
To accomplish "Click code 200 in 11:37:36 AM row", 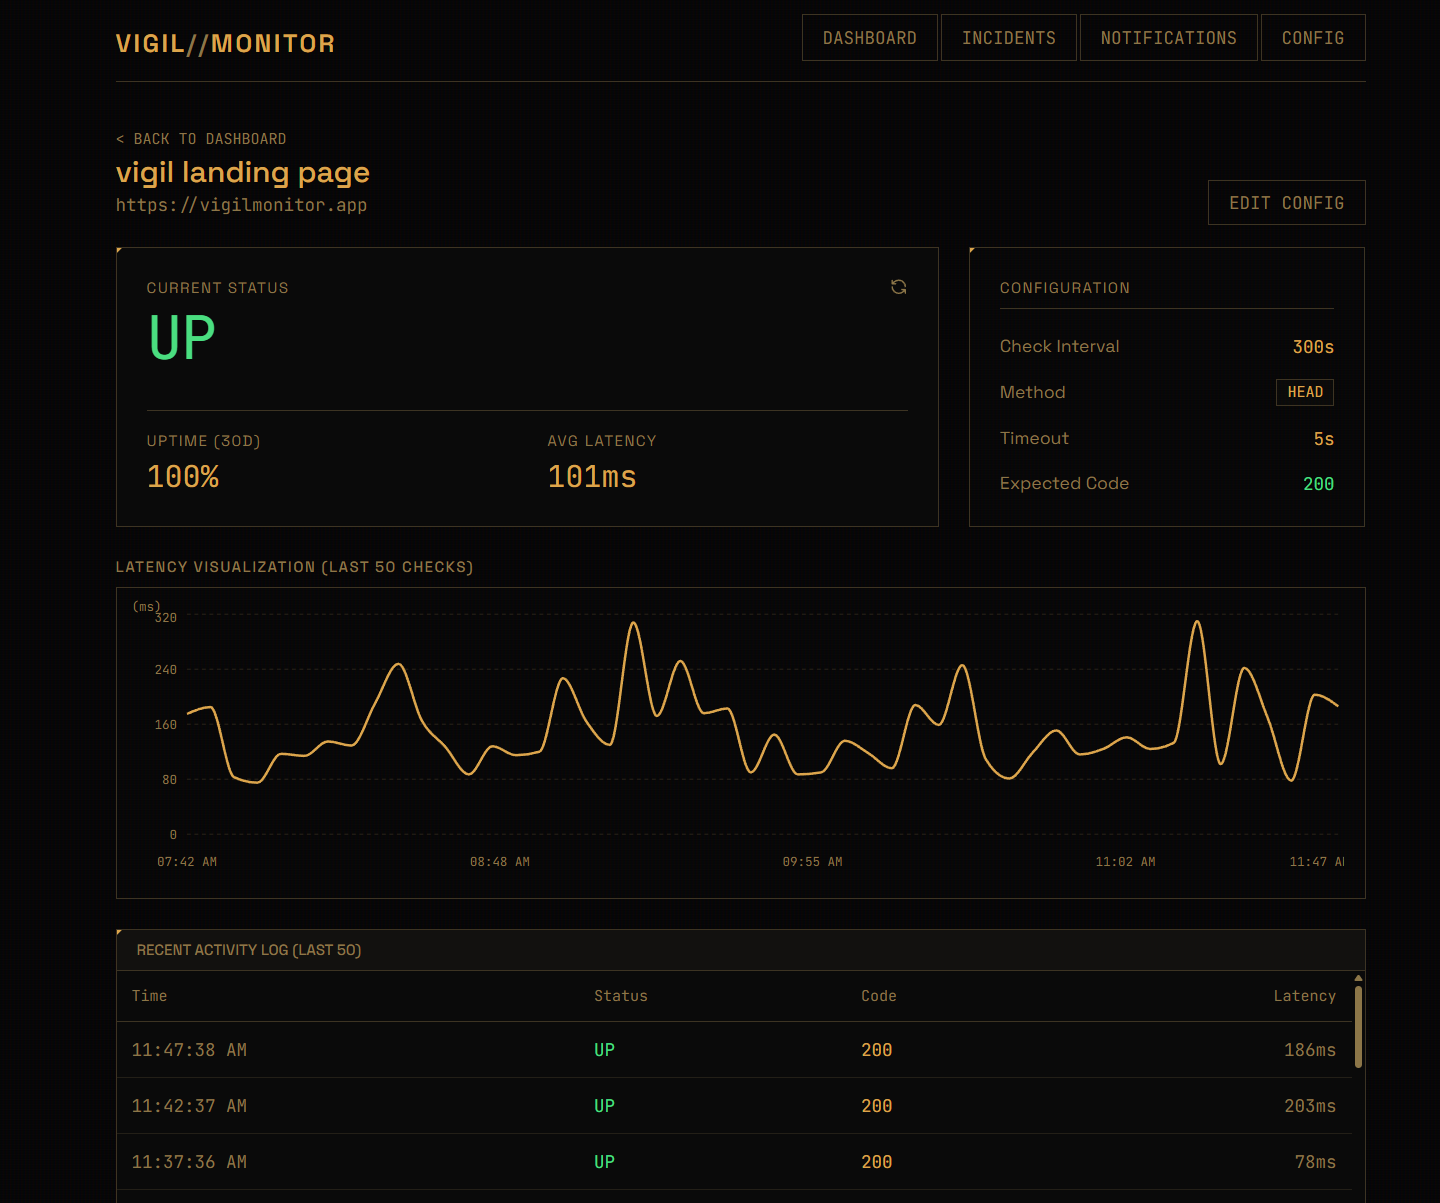I will 877,1162.
